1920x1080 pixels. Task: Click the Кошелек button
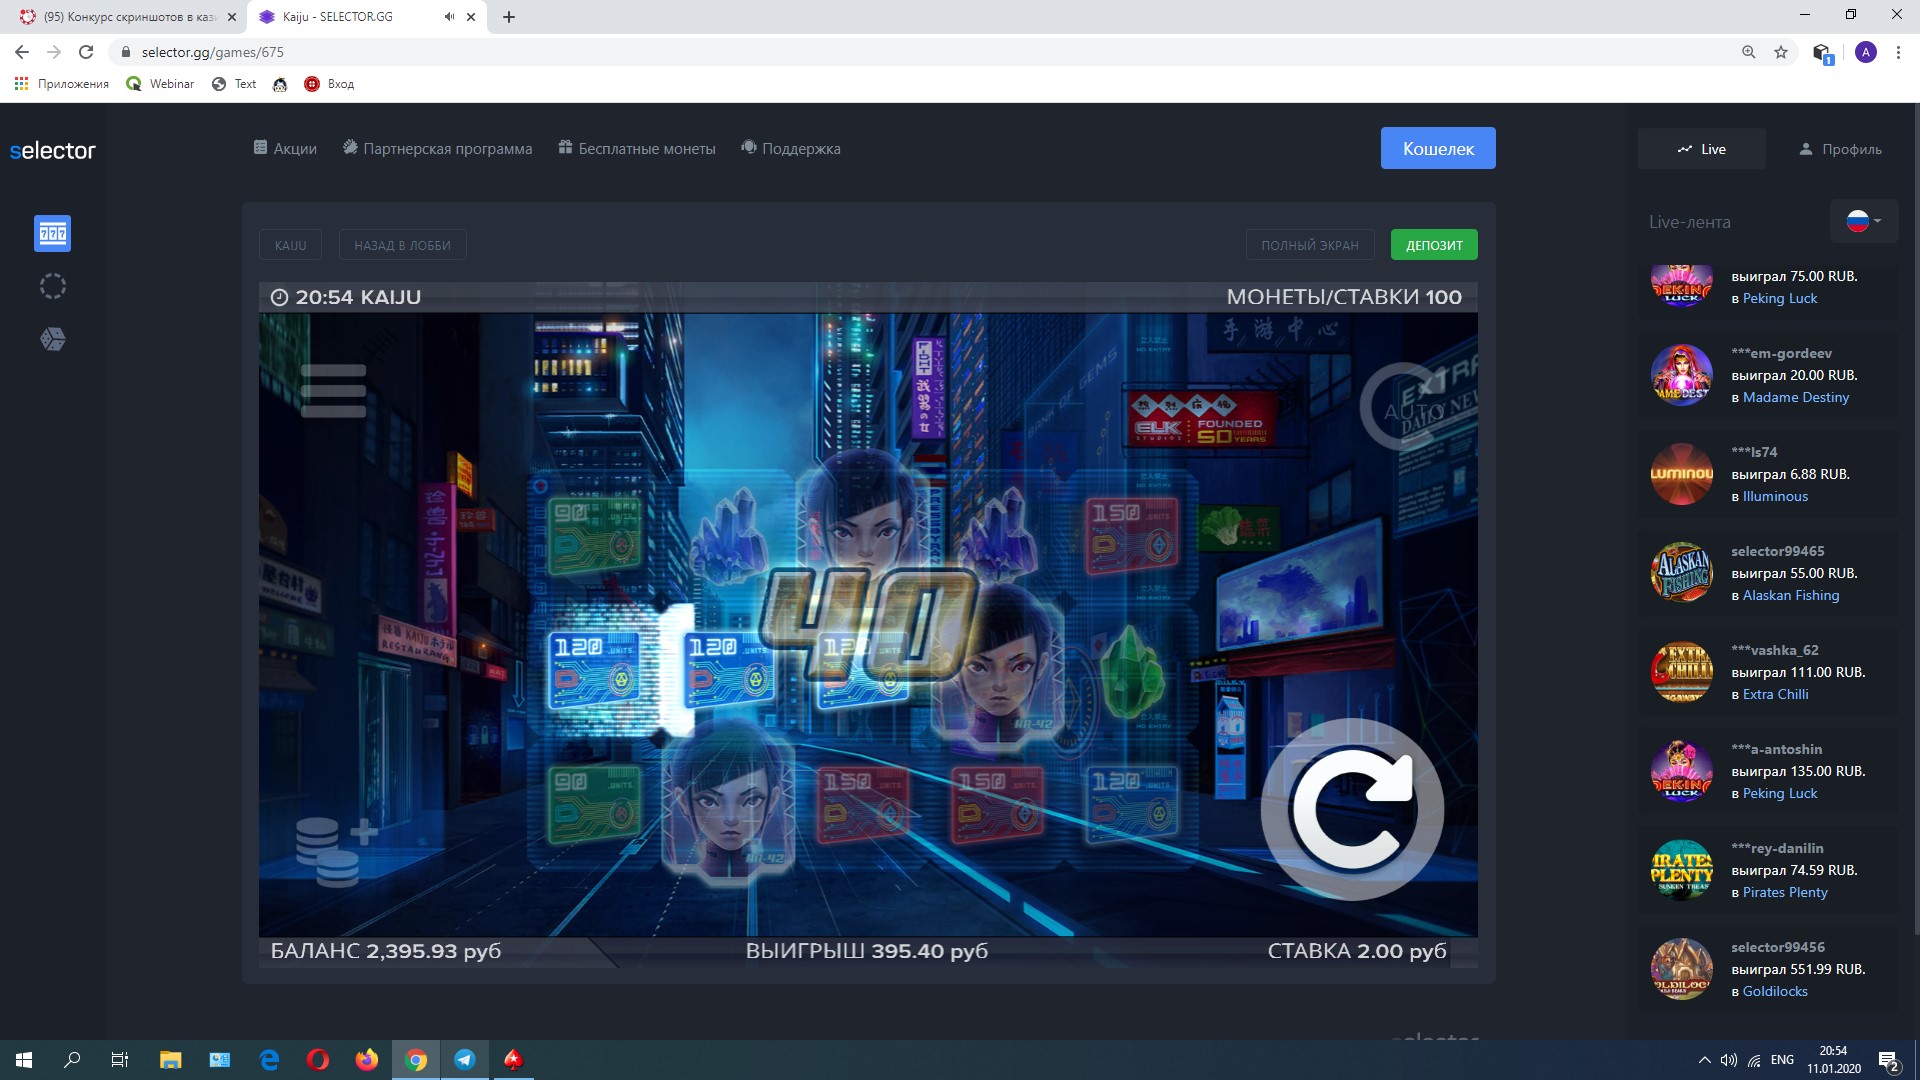[1437, 148]
